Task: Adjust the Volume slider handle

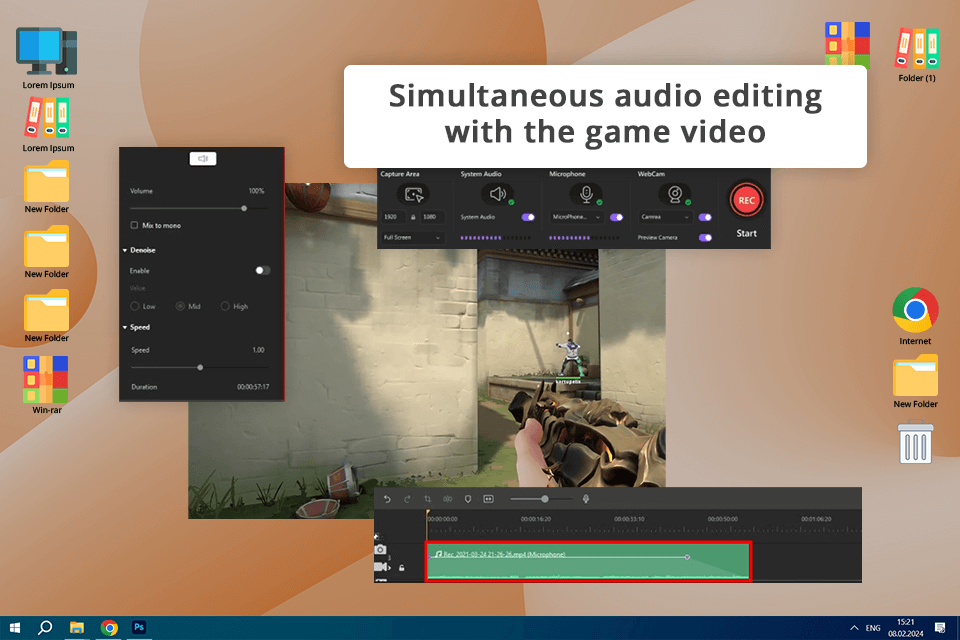Action: [x=244, y=208]
